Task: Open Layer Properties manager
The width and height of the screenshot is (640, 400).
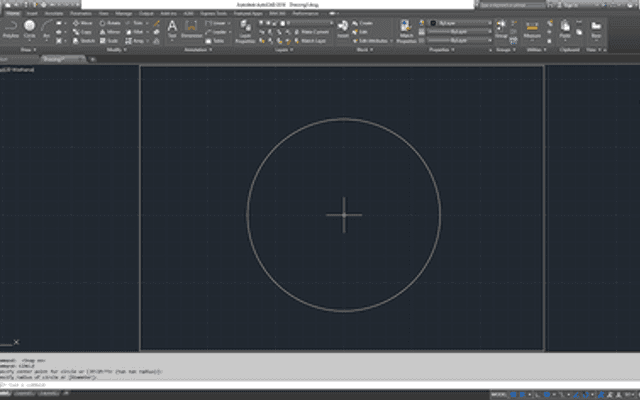Action: tap(245, 30)
